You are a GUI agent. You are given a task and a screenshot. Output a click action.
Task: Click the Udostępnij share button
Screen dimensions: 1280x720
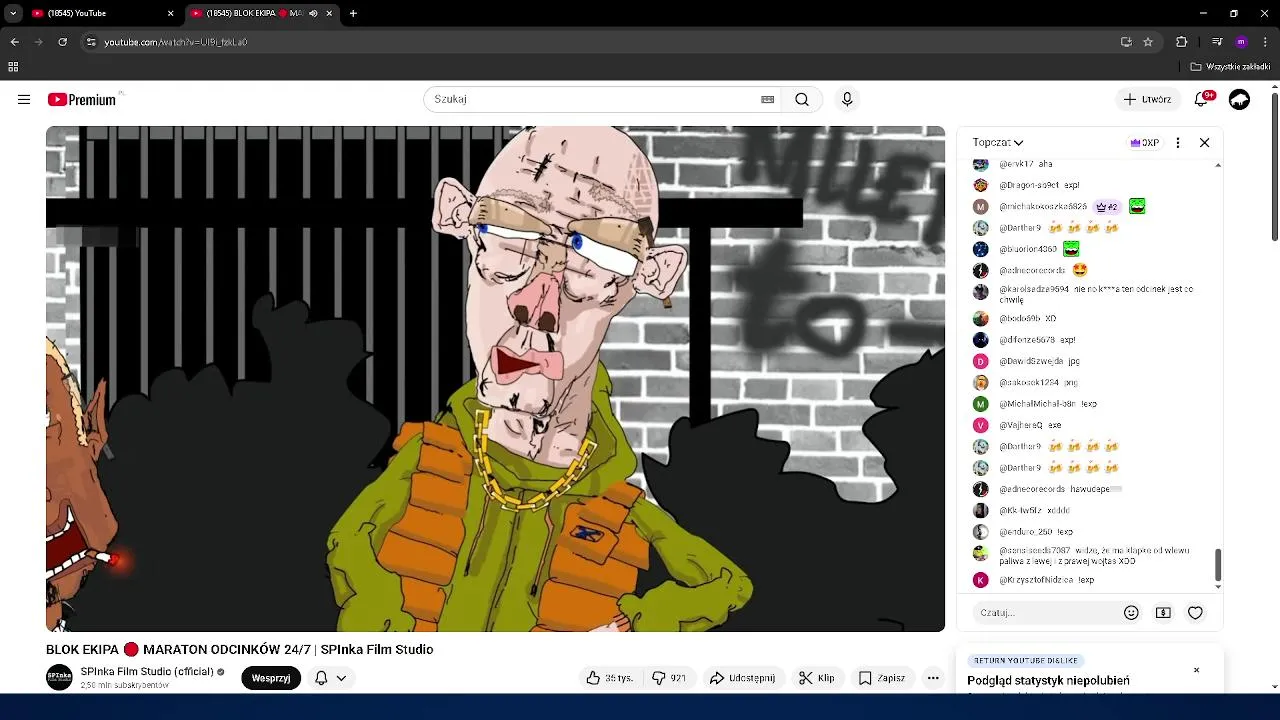(743, 678)
